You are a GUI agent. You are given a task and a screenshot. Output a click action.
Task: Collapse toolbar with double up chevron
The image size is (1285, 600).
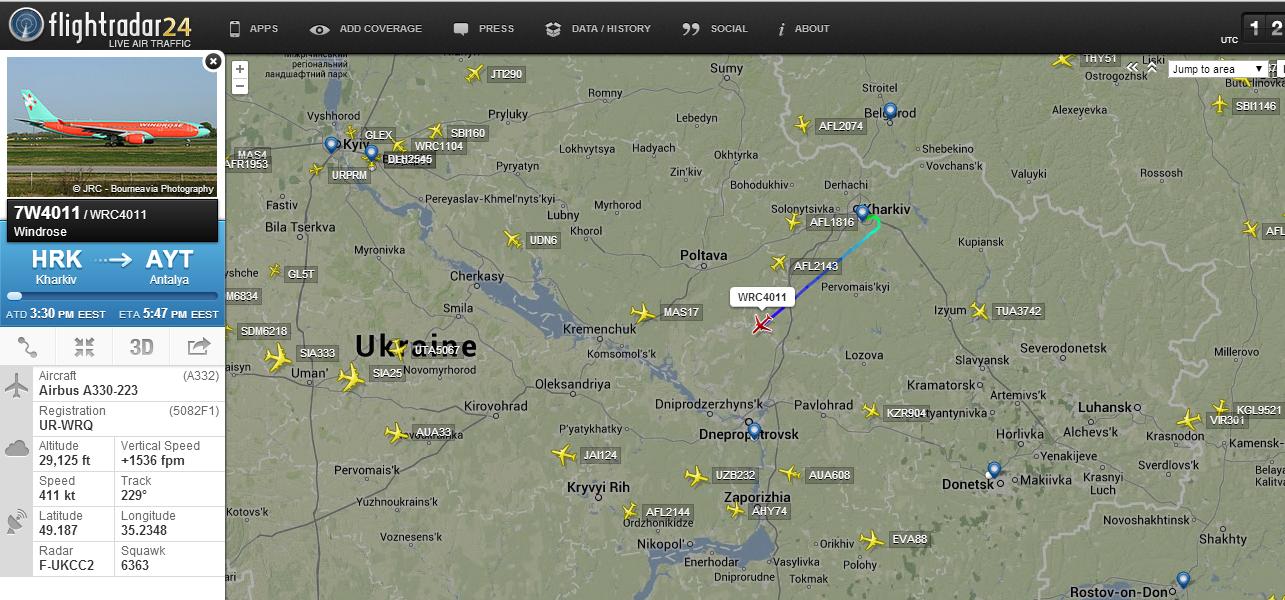1152,68
